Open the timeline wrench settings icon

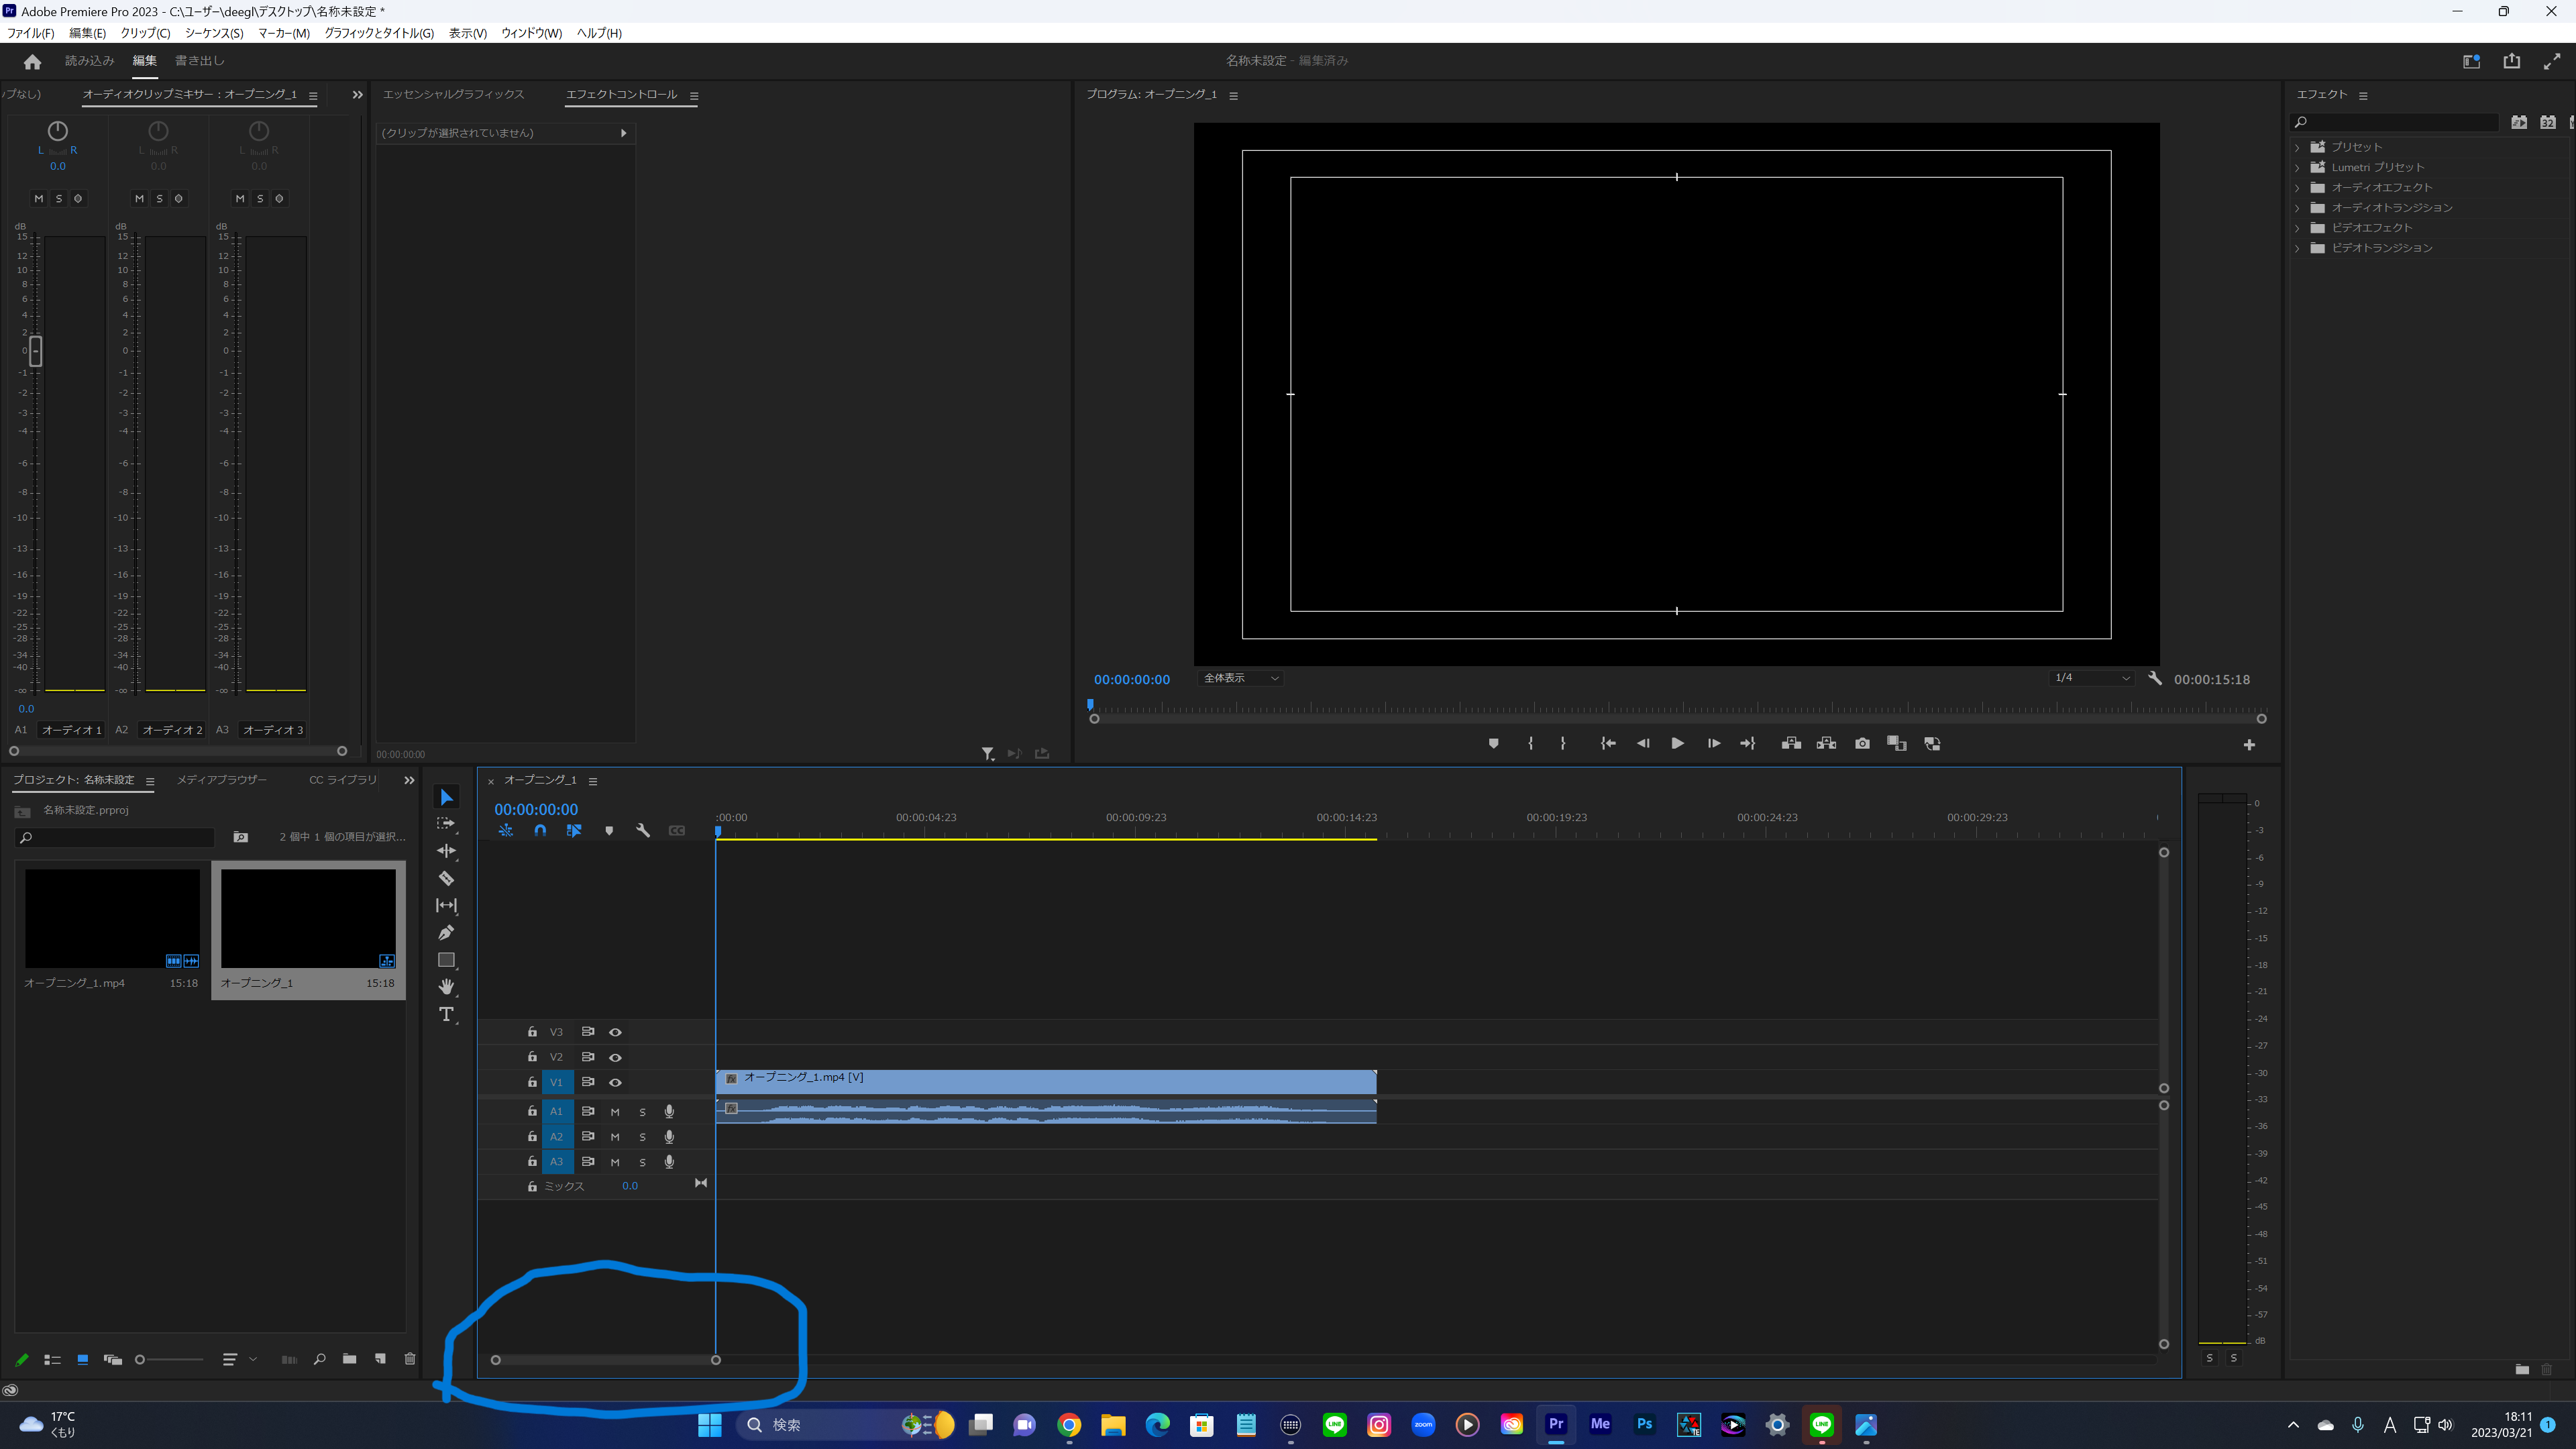[643, 831]
